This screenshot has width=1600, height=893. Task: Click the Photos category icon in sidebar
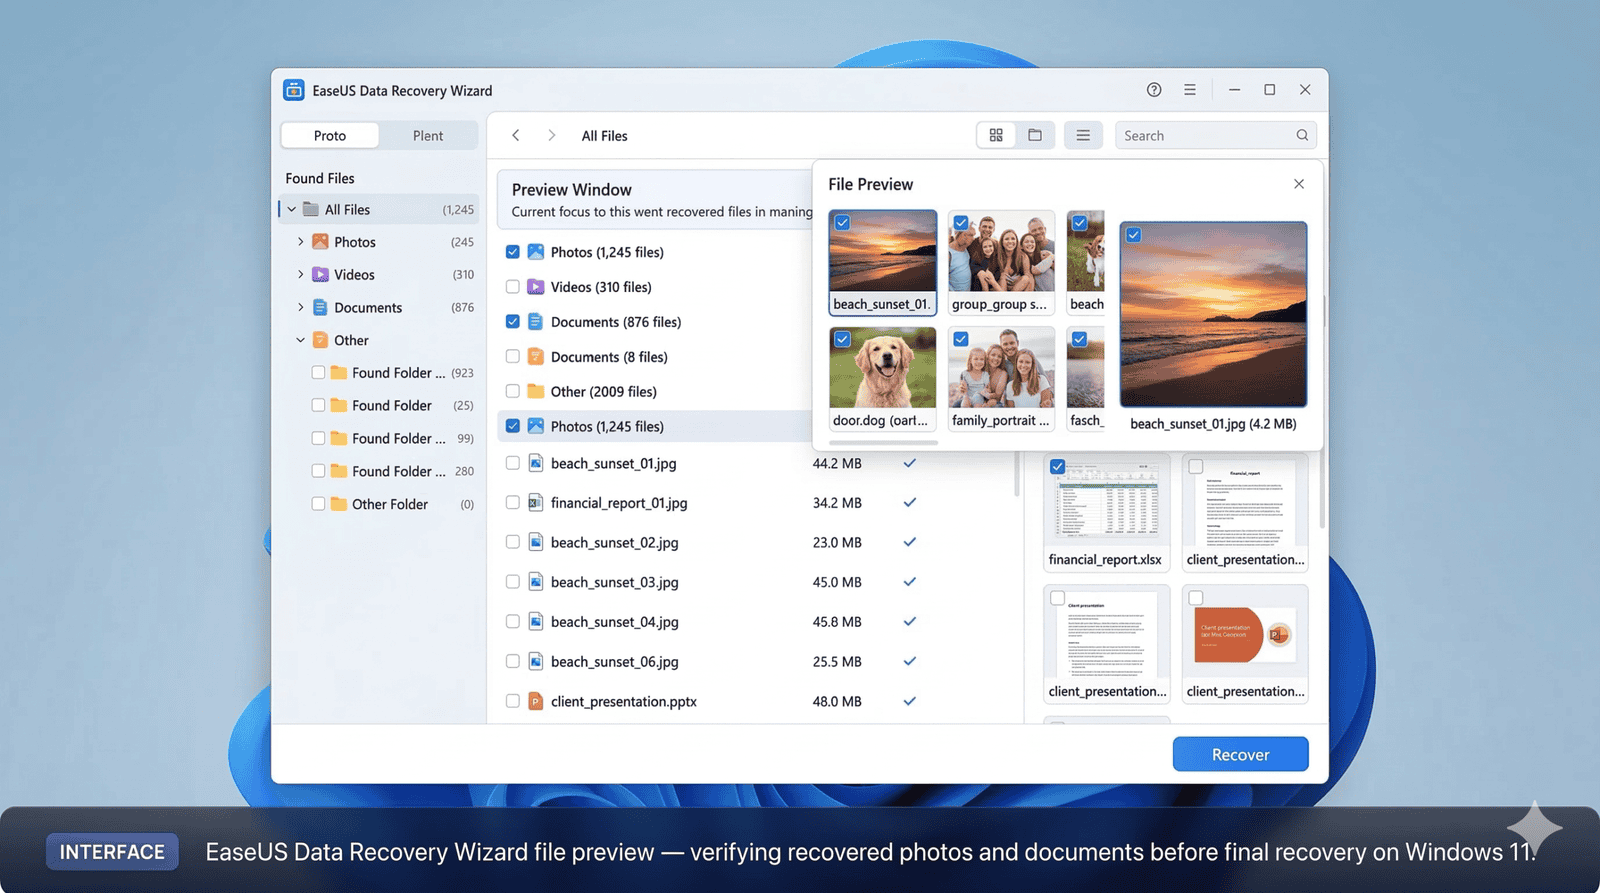pos(320,242)
